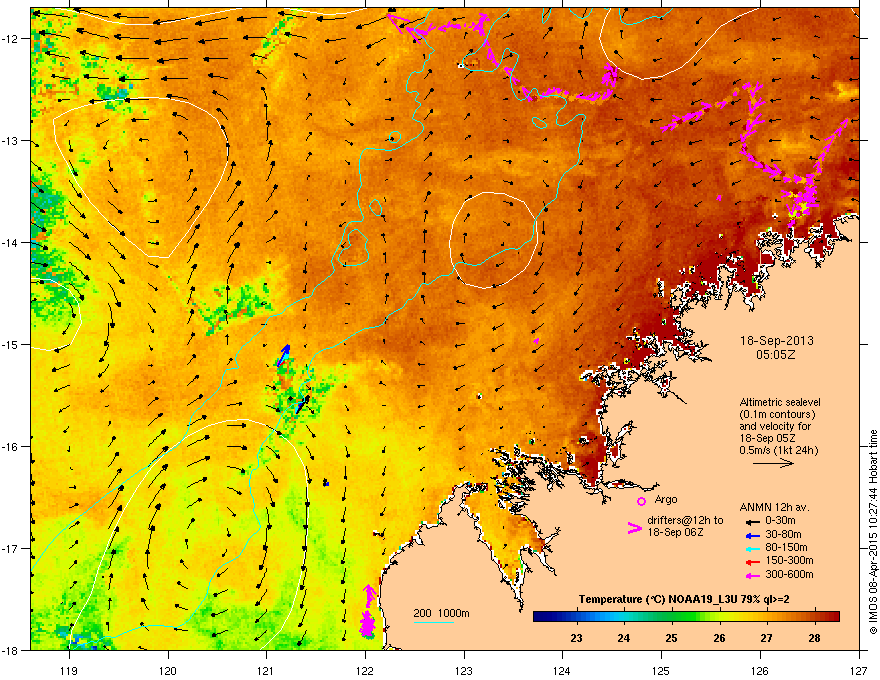
Task: Click the colorbar tick label '28'
Action: (814, 638)
